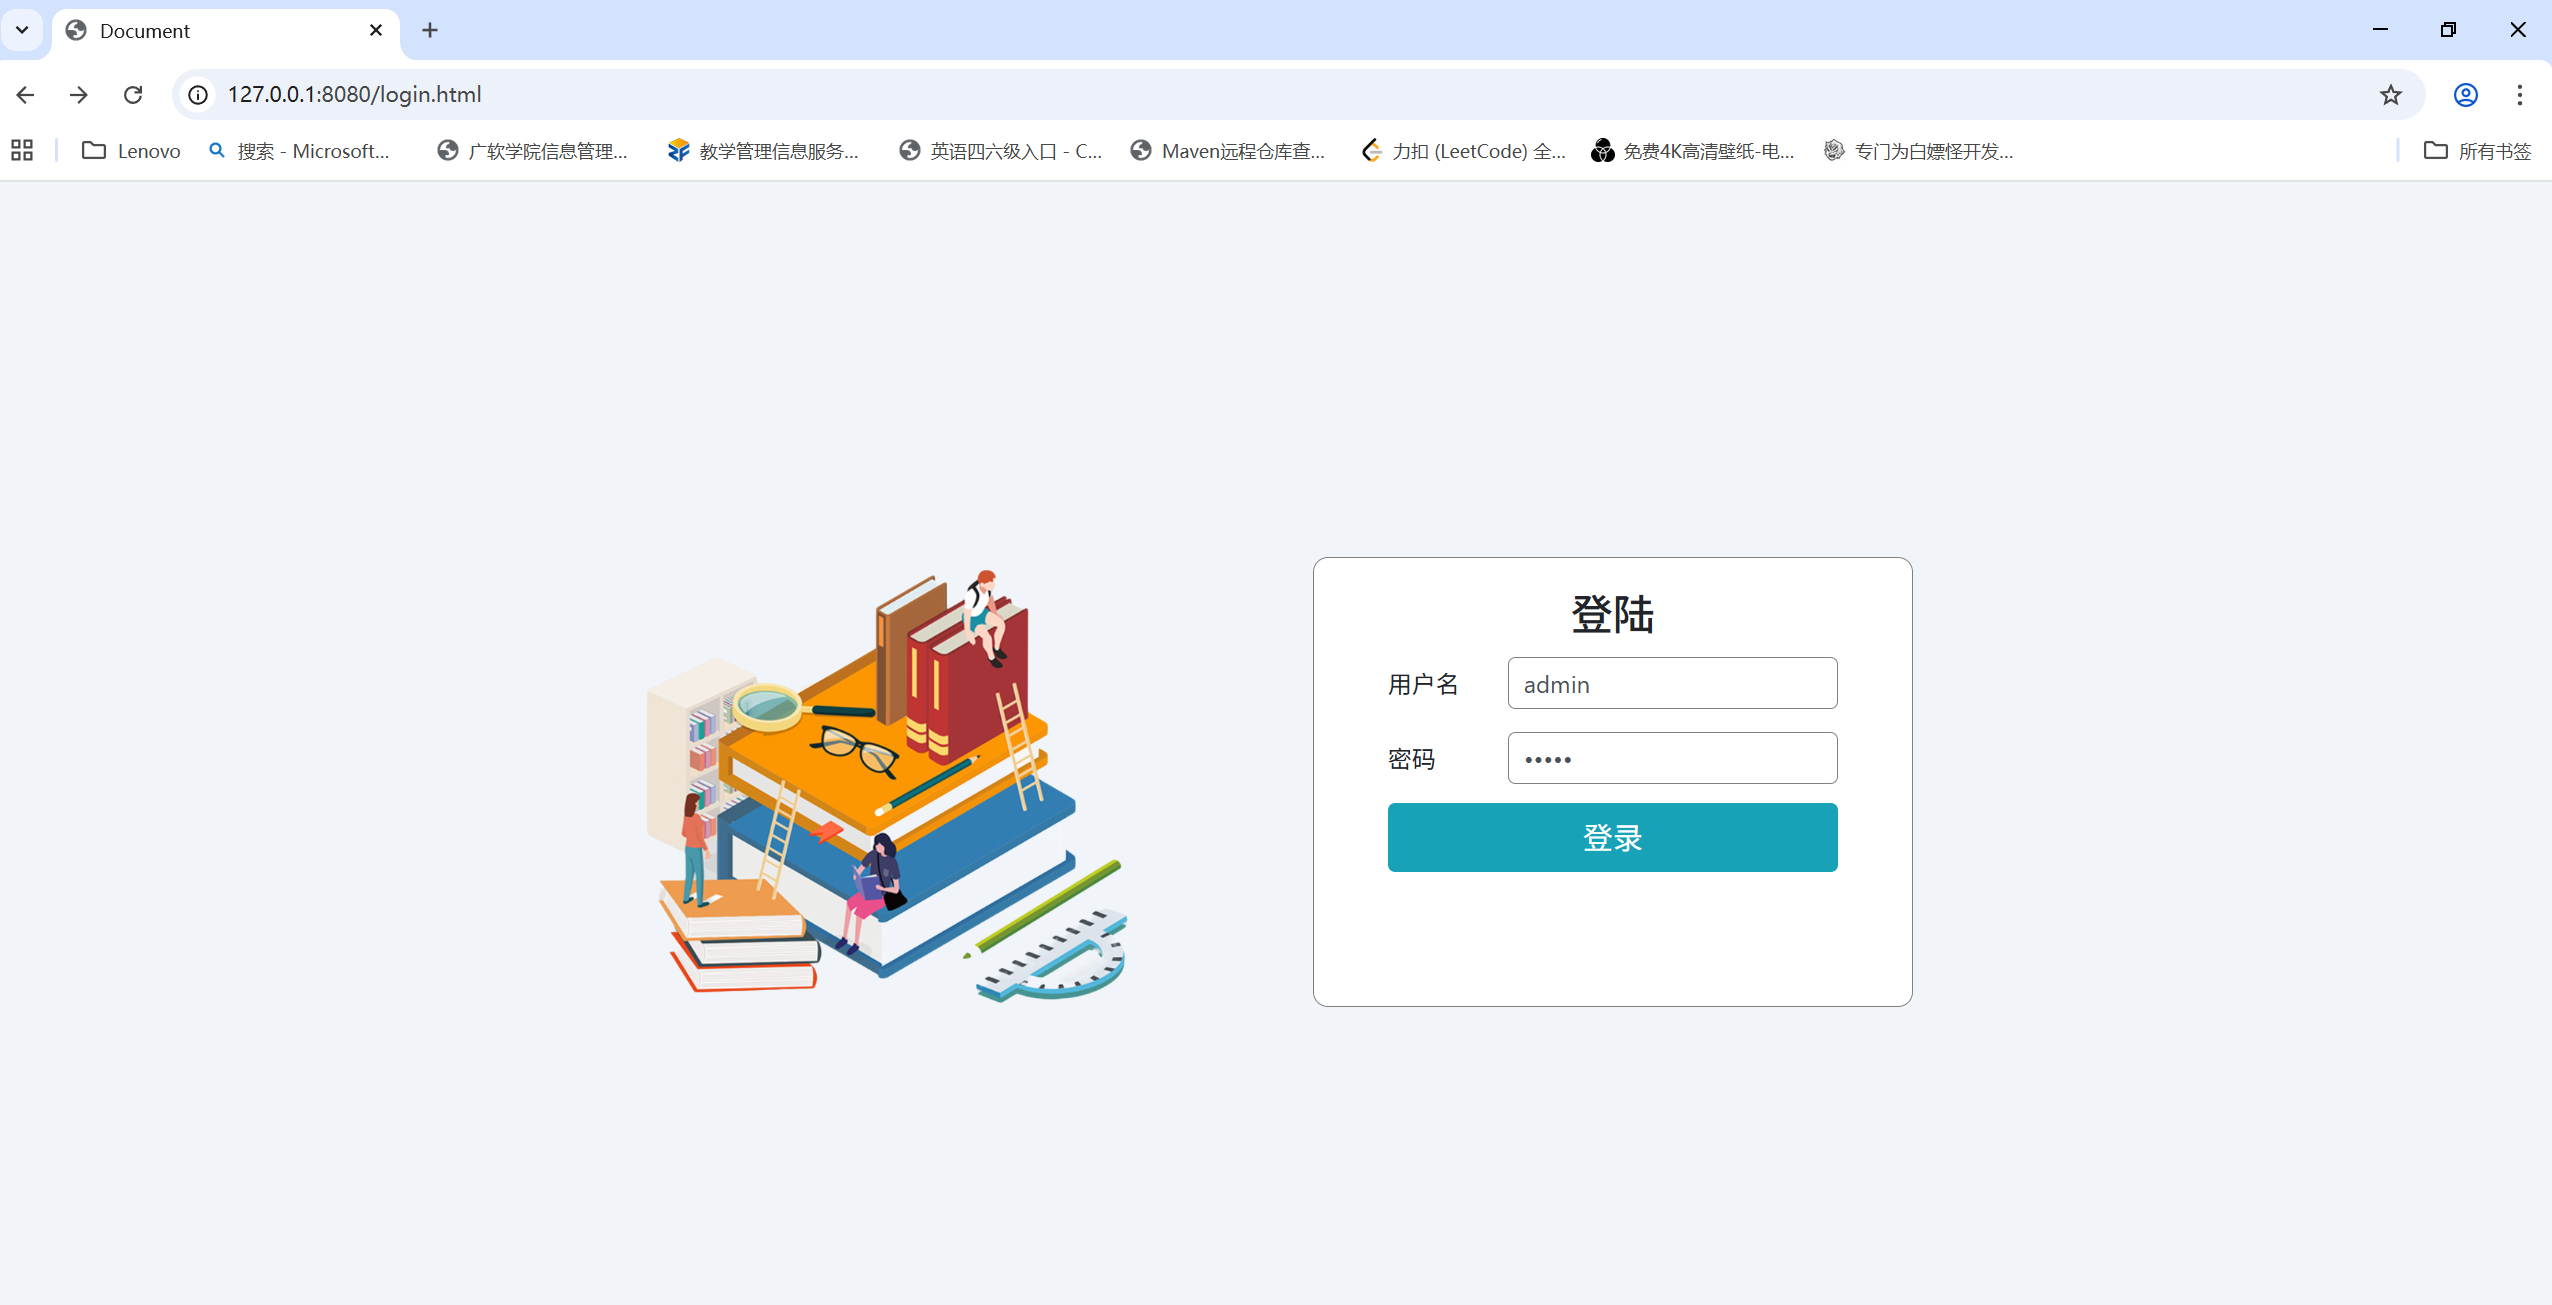Click the 用户名 input field

[x=1672, y=683]
